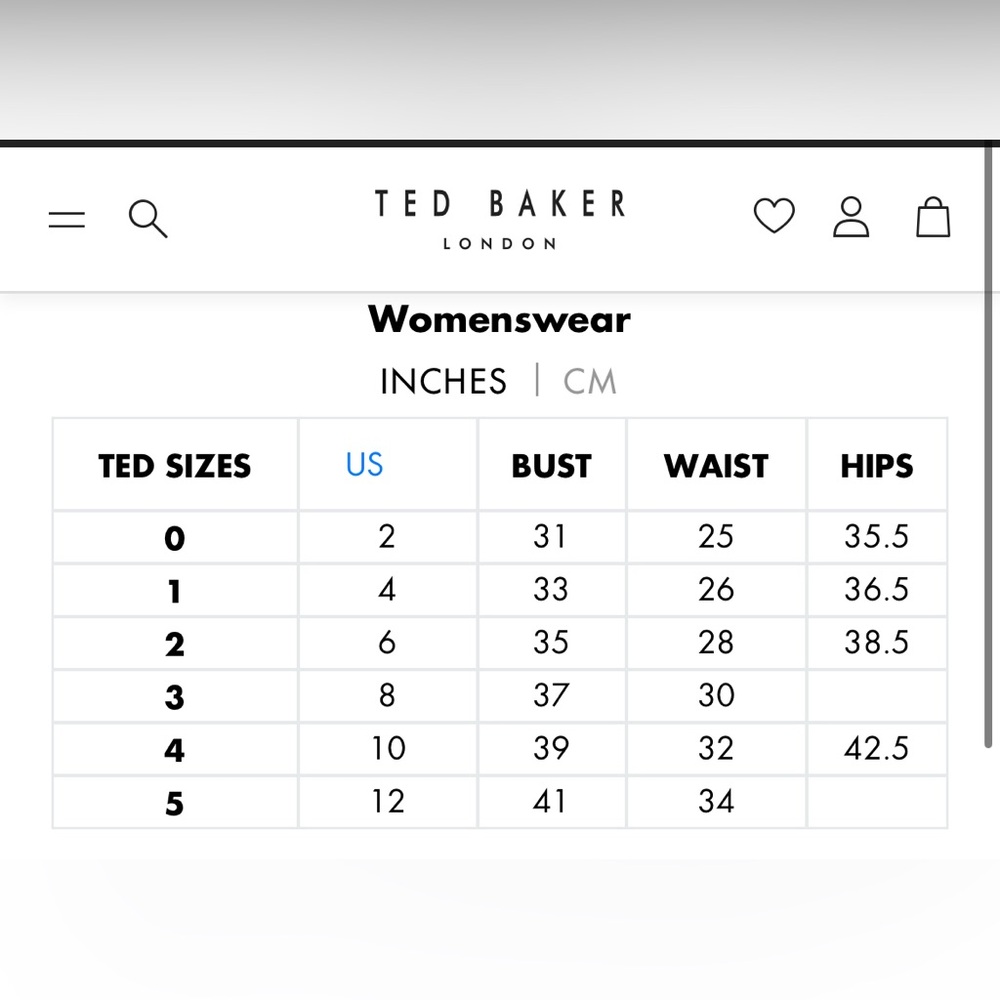Select waist value 32
The image size is (1000, 1000).
point(716,748)
